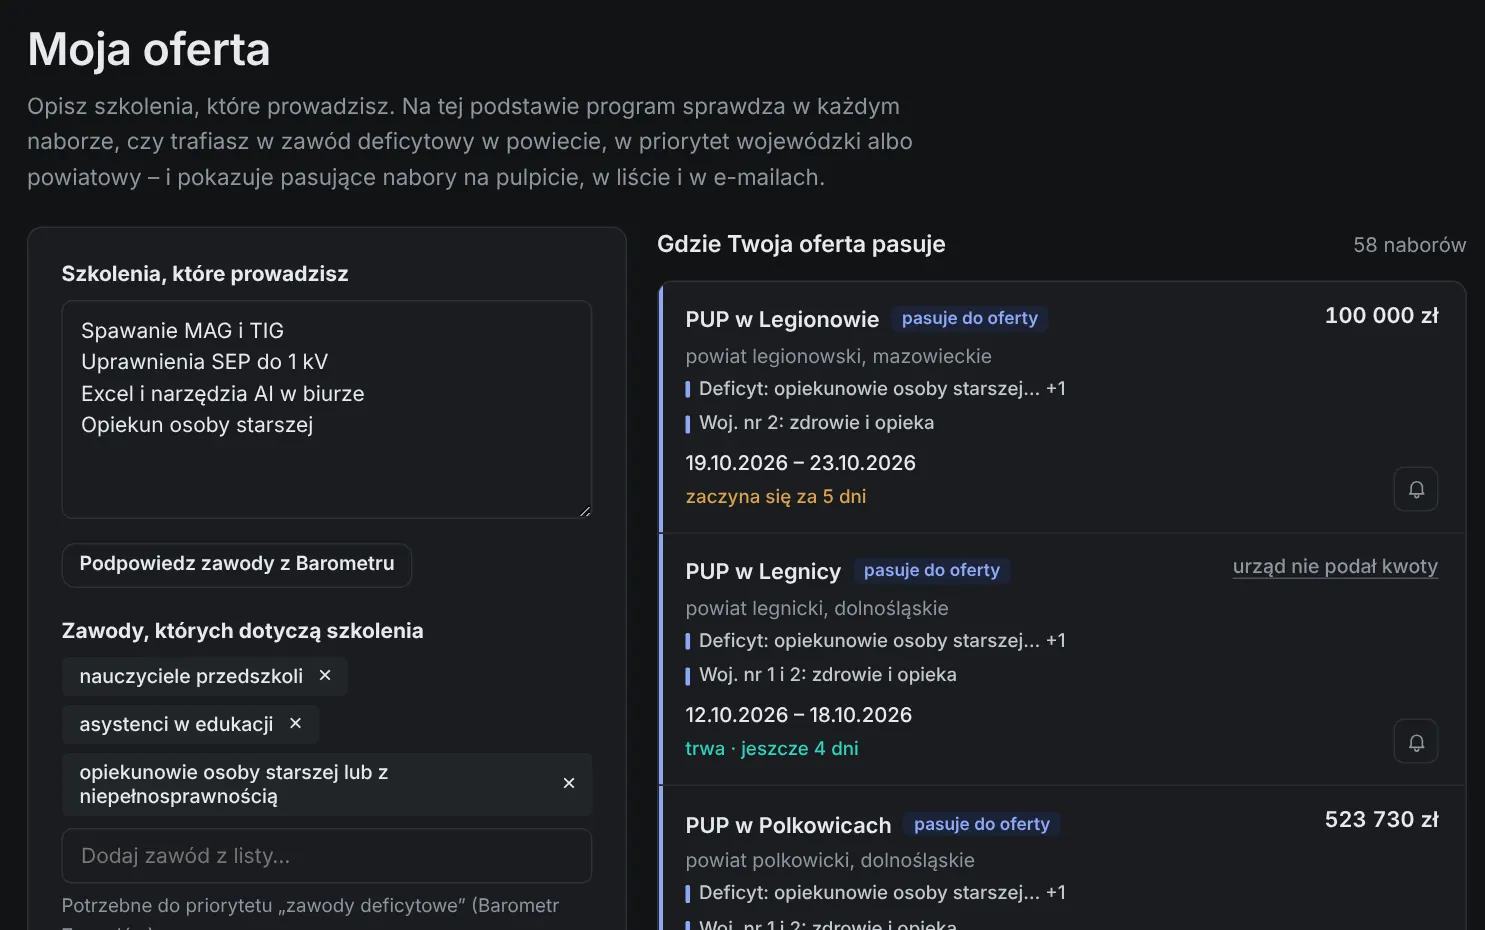Toggle bell alert for PUP w Legionowie
The width and height of the screenshot is (1485, 930).
click(1416, 489)
